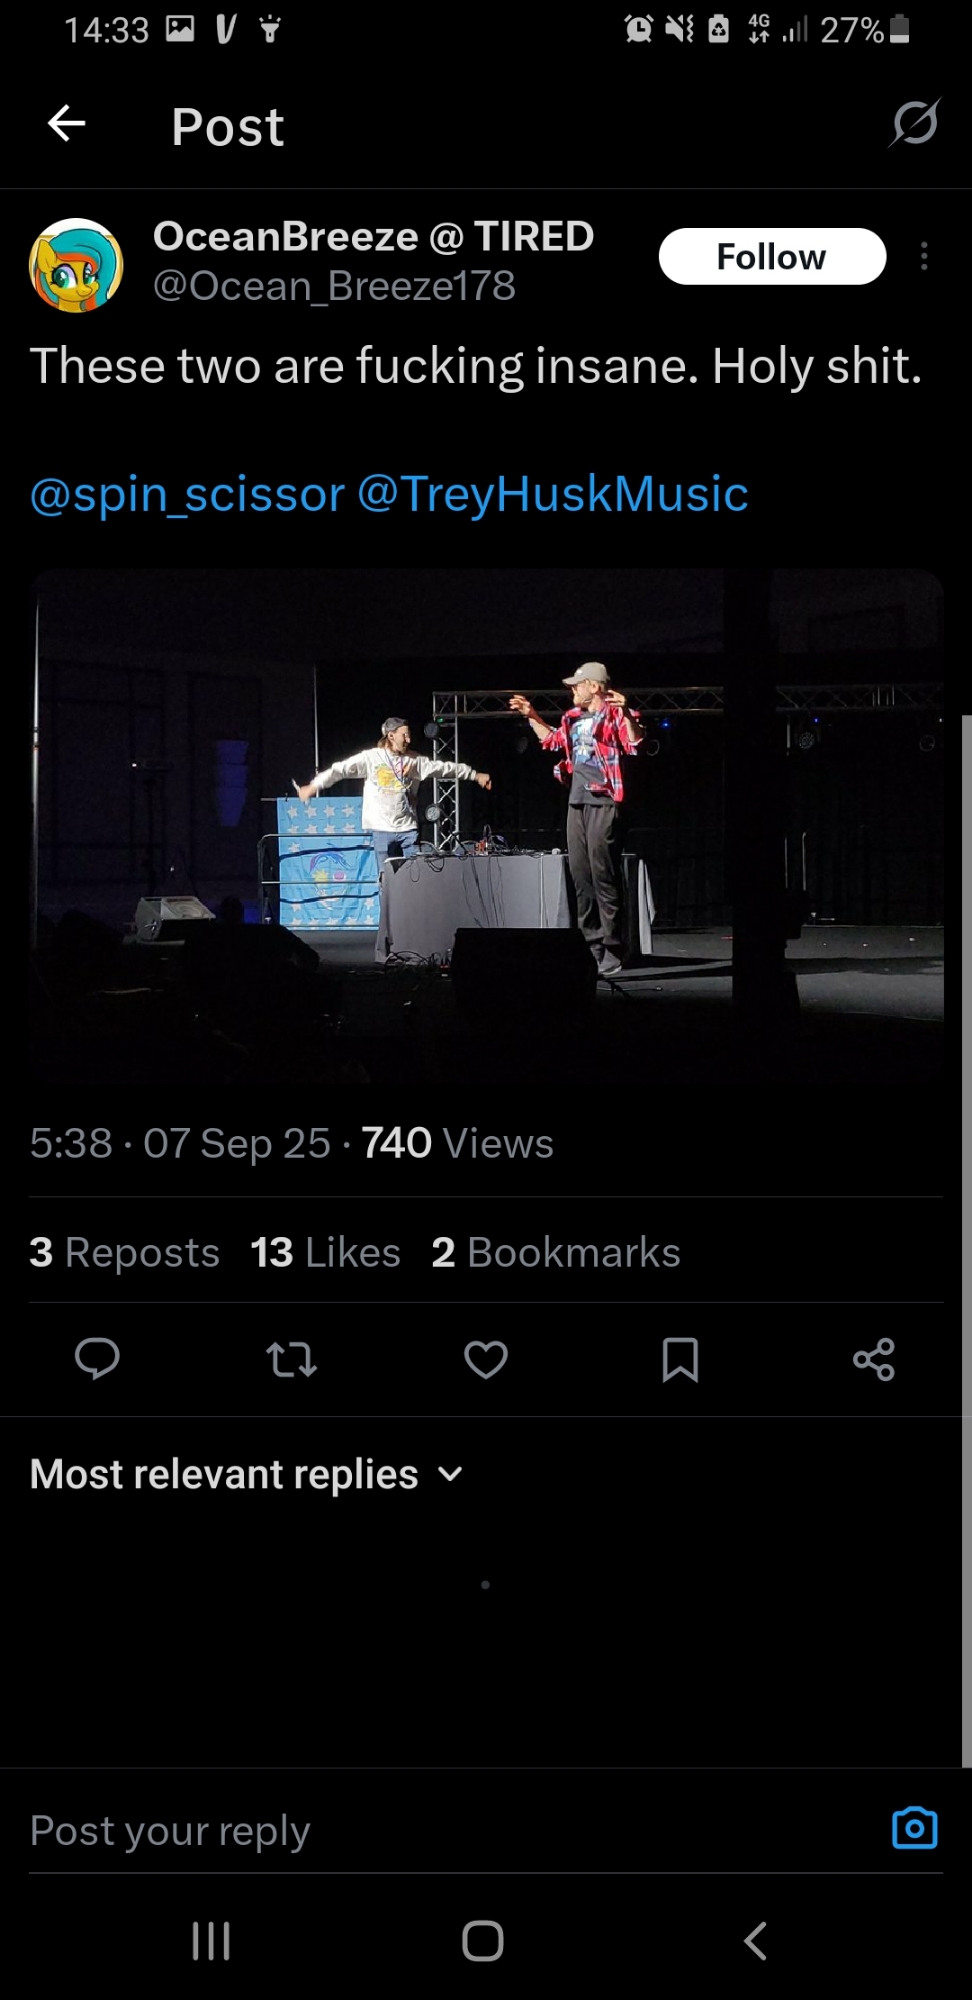Tap the Android home button
This screenshot has width=972, height=2000.
pyautogui.click(x=483, y=1941)
